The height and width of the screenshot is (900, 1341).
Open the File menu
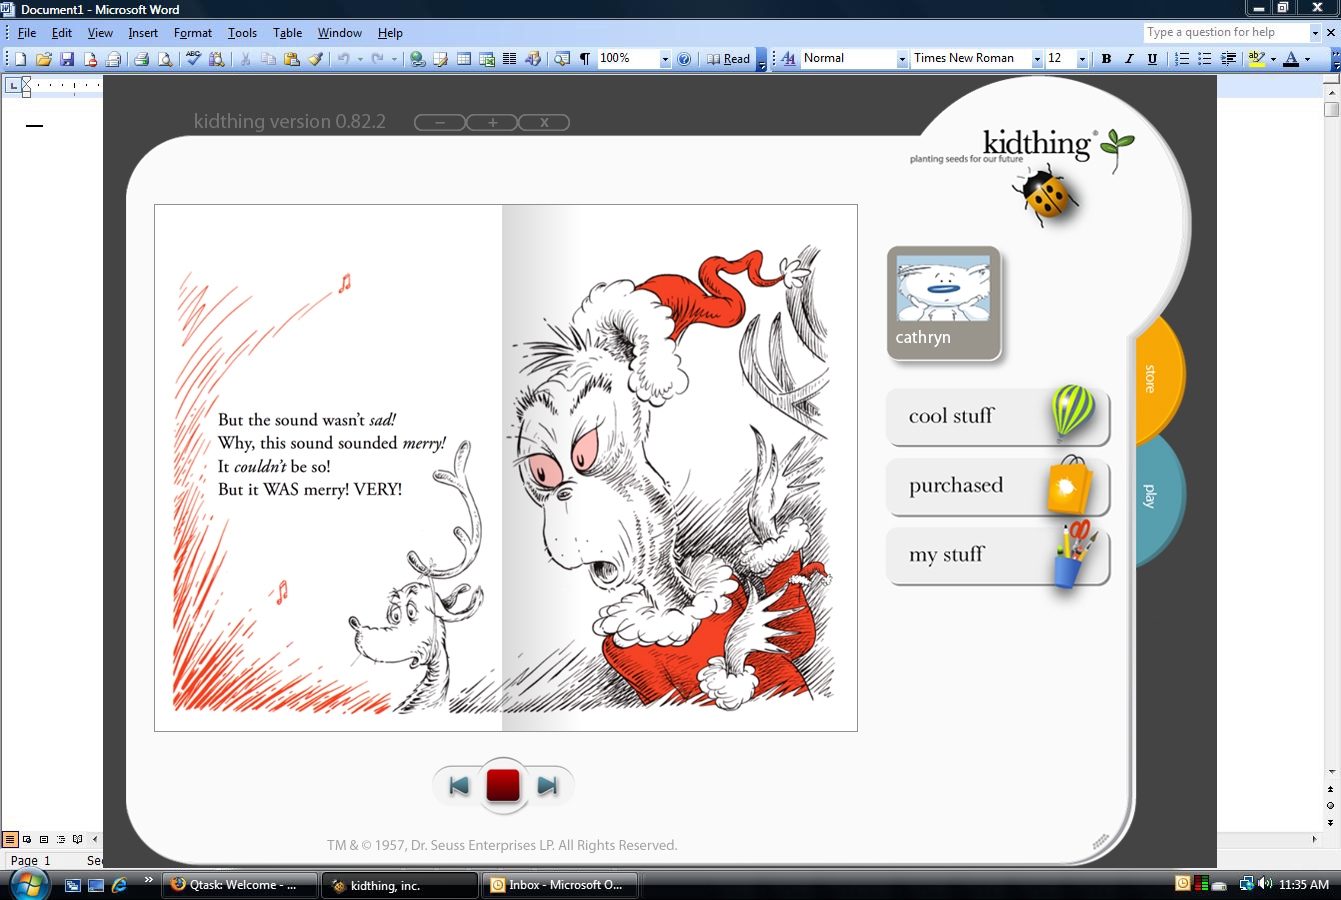pos(27,33)
